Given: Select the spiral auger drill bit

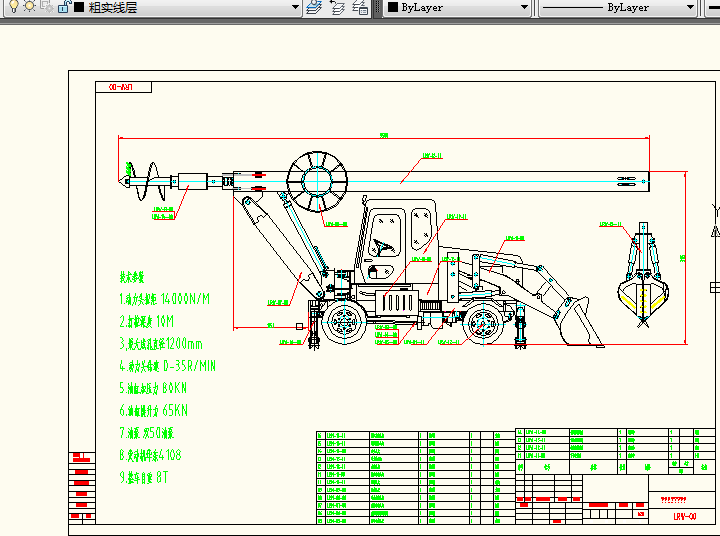Looking at the screenshot, I should pos(145,181).
